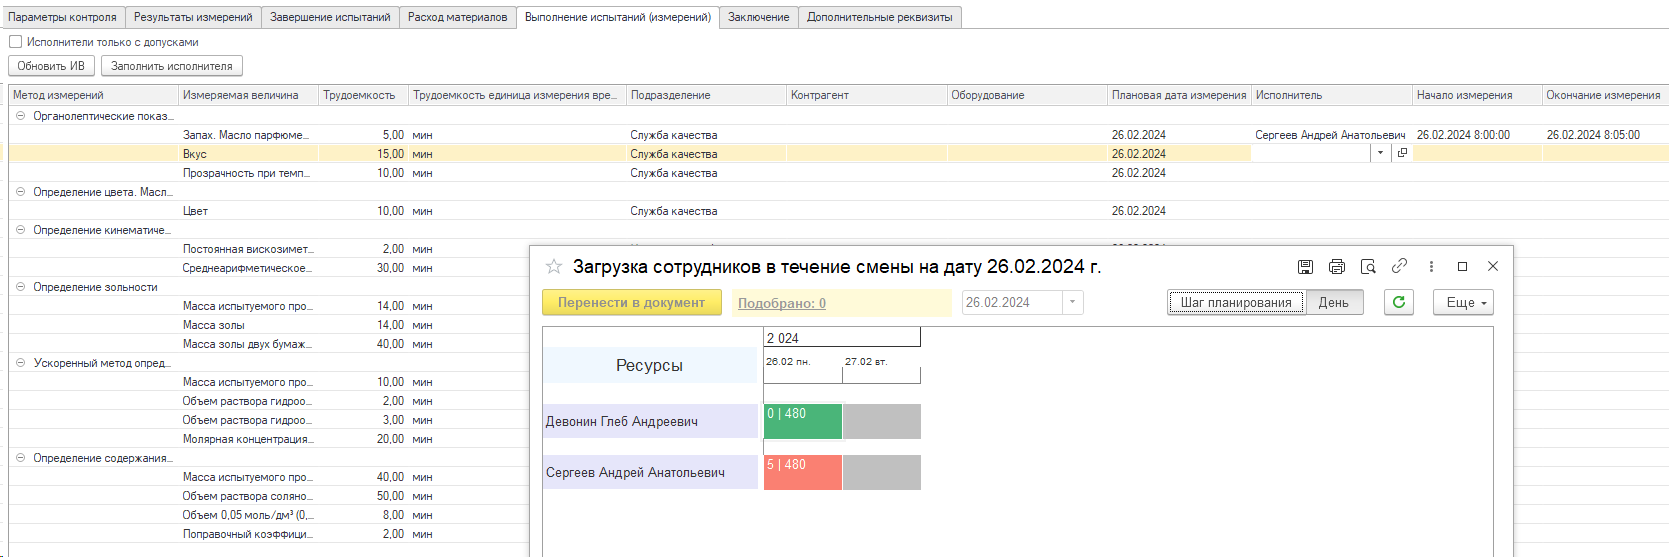Select Девонин's green '0 | 480' load bar
The height and width of the screenshot is (557, 1669).
pos(802,421)
